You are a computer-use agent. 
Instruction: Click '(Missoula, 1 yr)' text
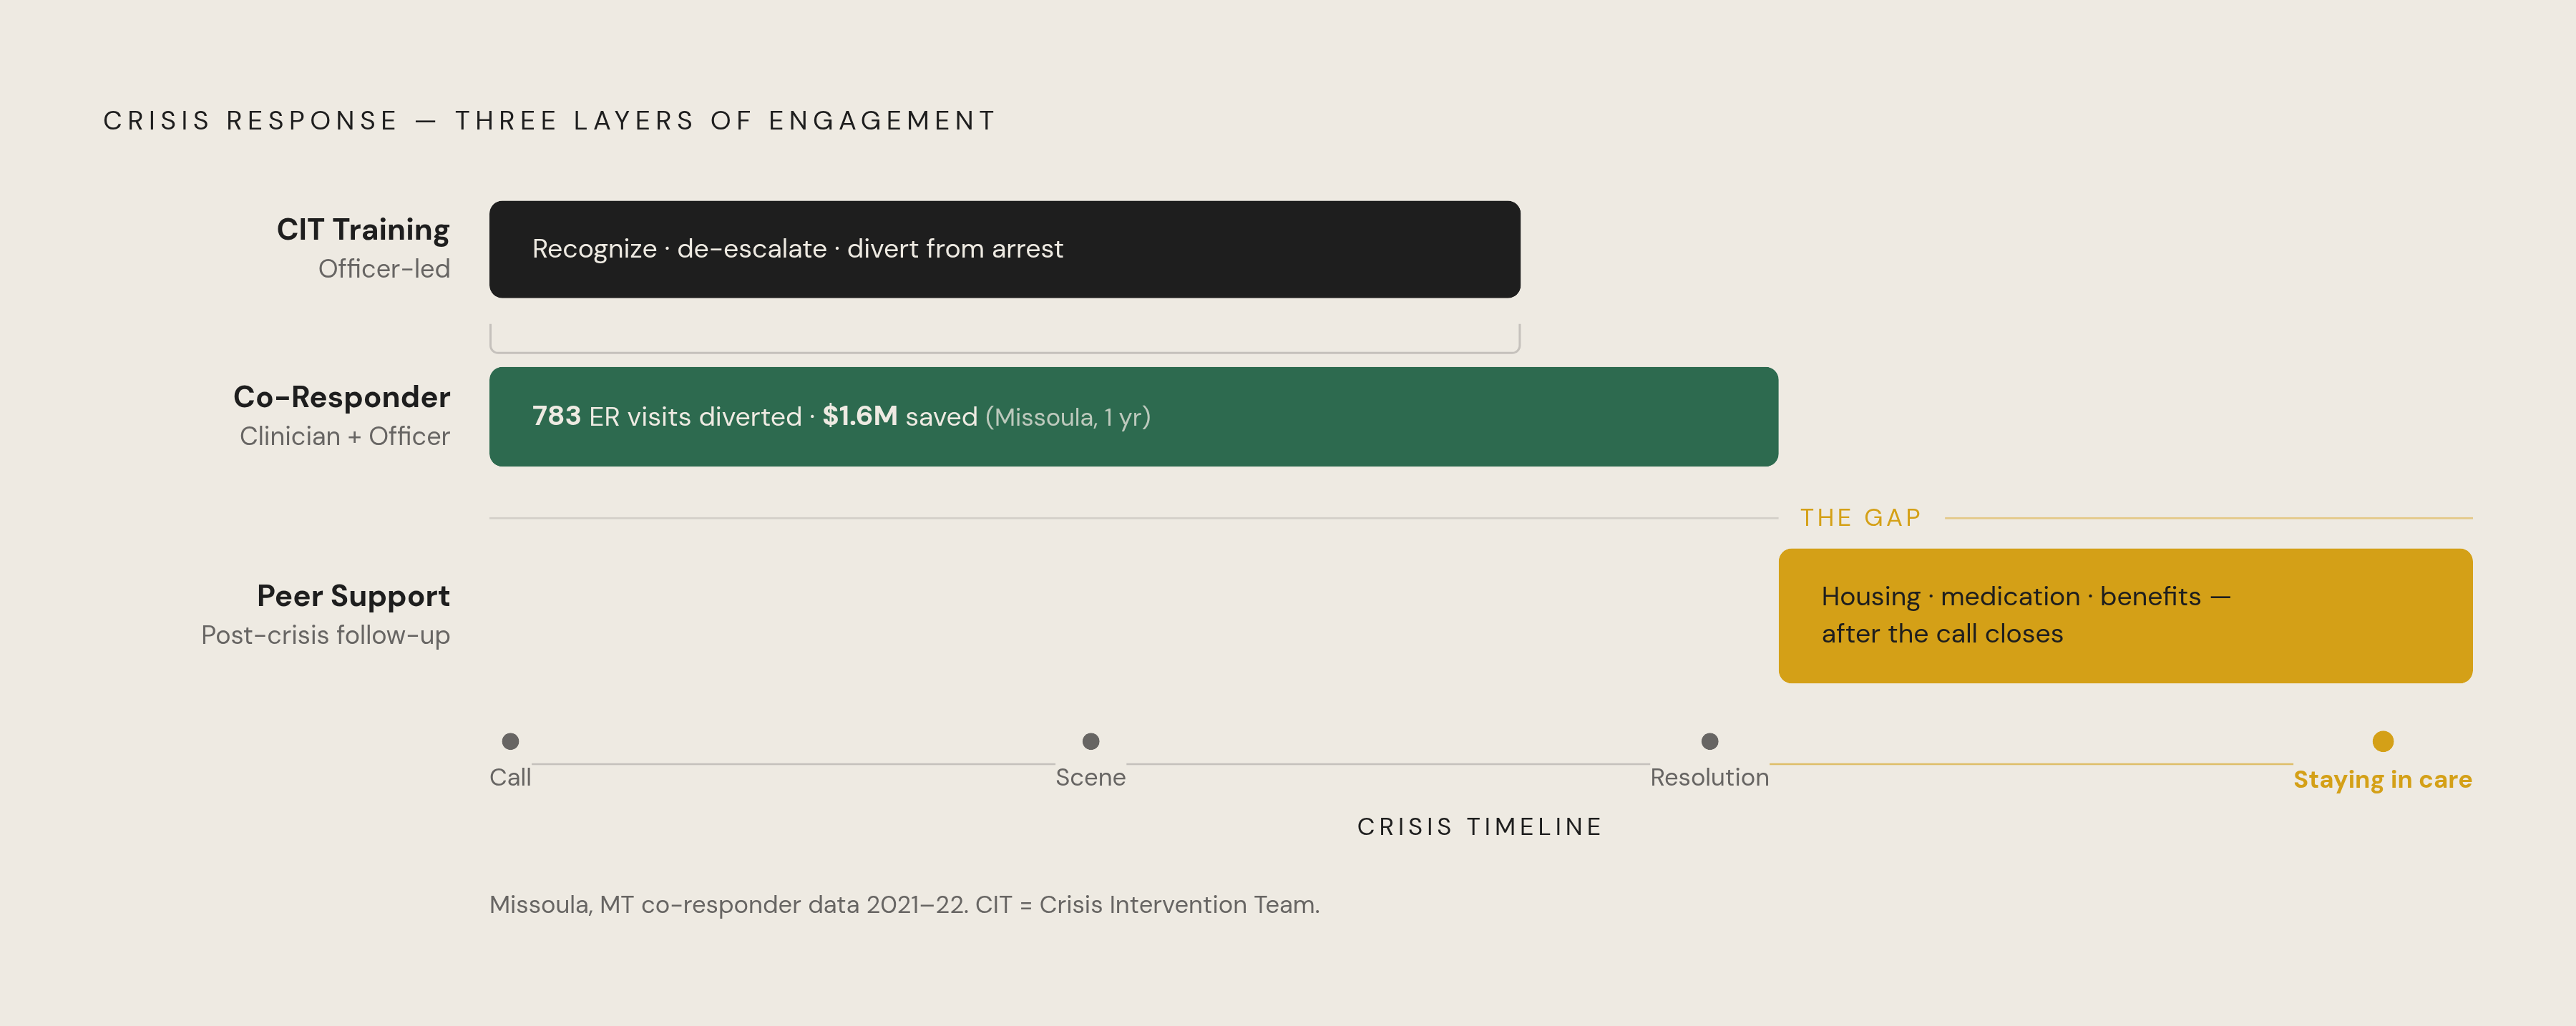(1068, 417)
